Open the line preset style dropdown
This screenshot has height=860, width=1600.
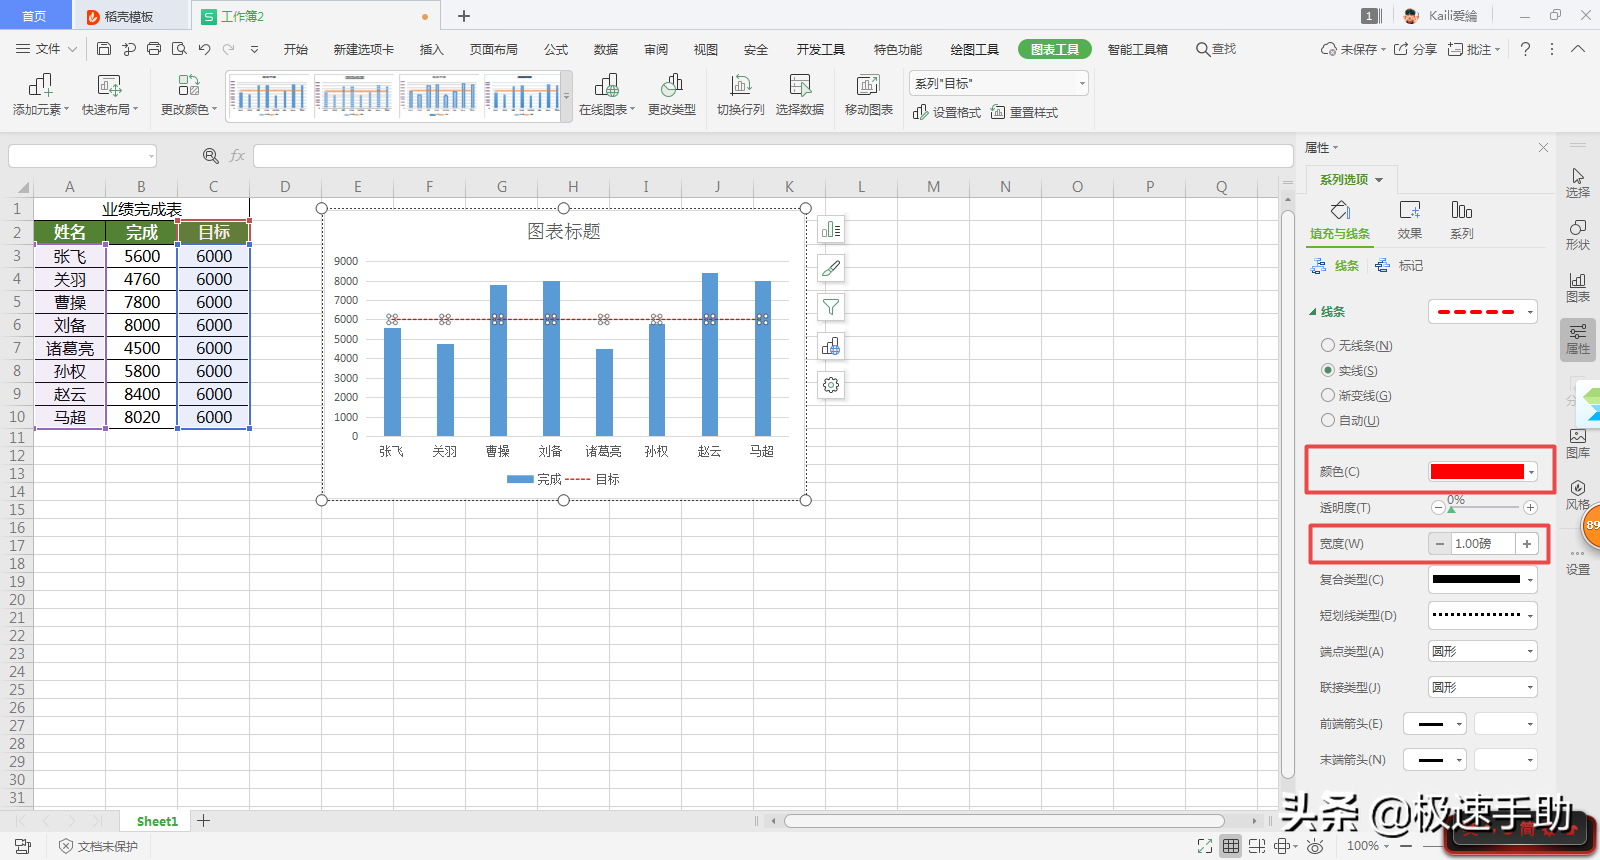[1483, 312]
